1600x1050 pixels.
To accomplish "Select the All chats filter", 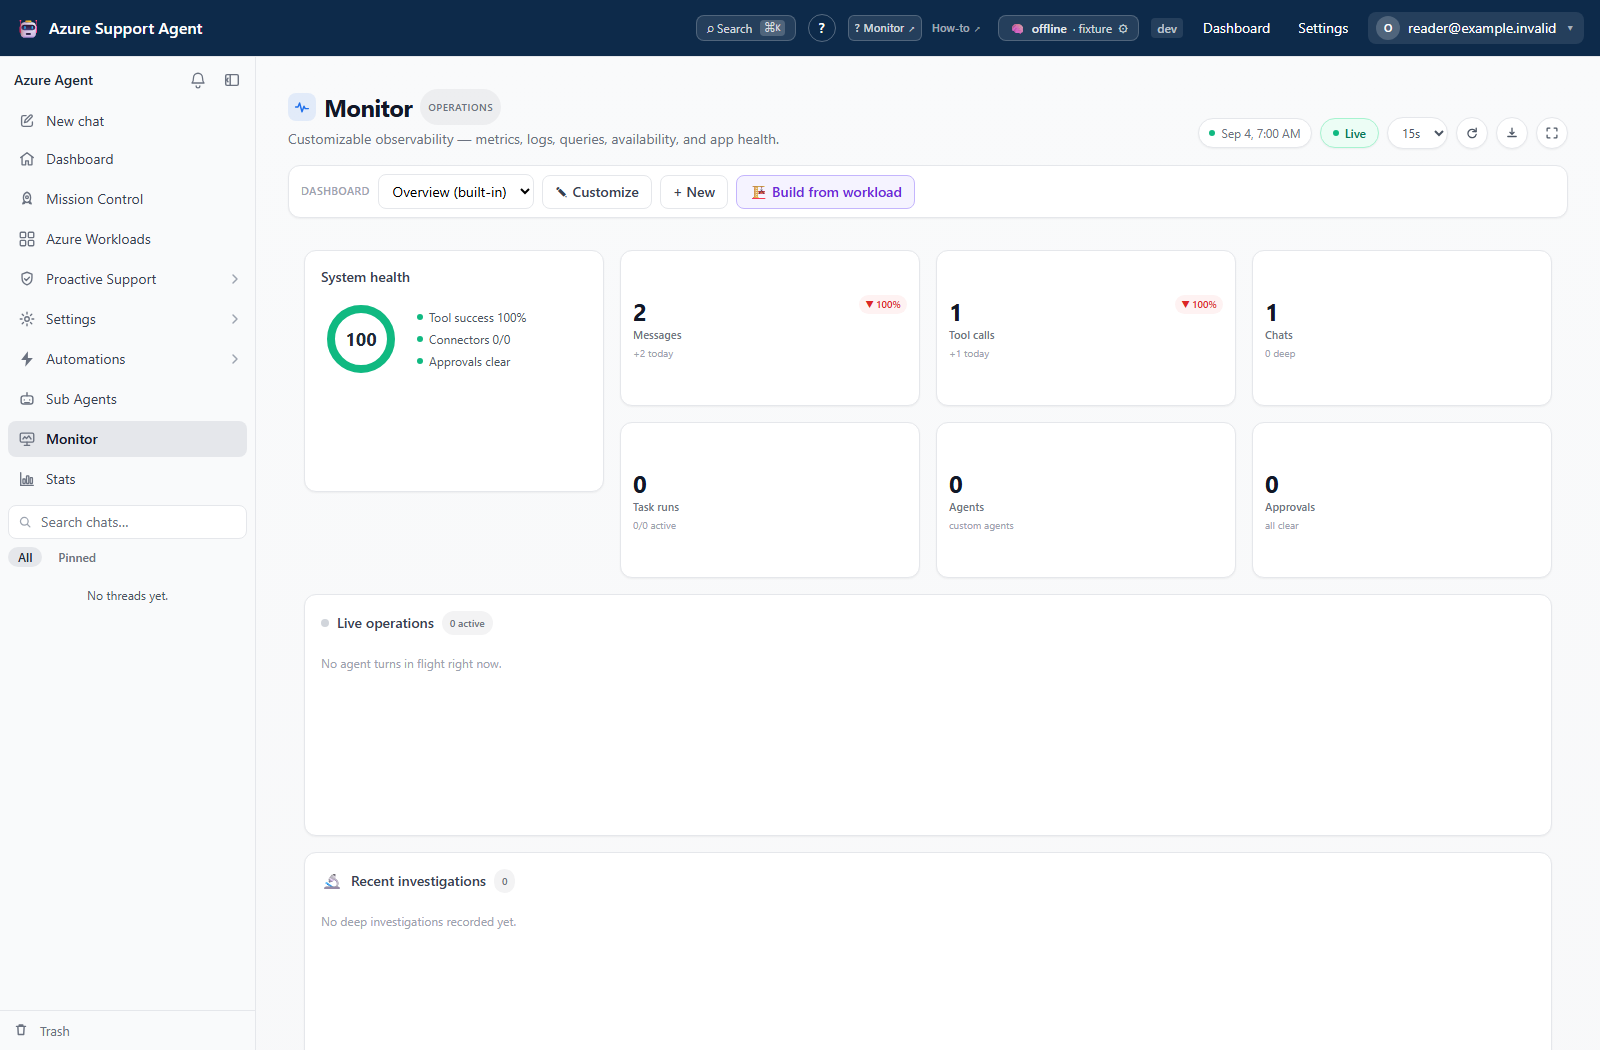I will (25, 558).
